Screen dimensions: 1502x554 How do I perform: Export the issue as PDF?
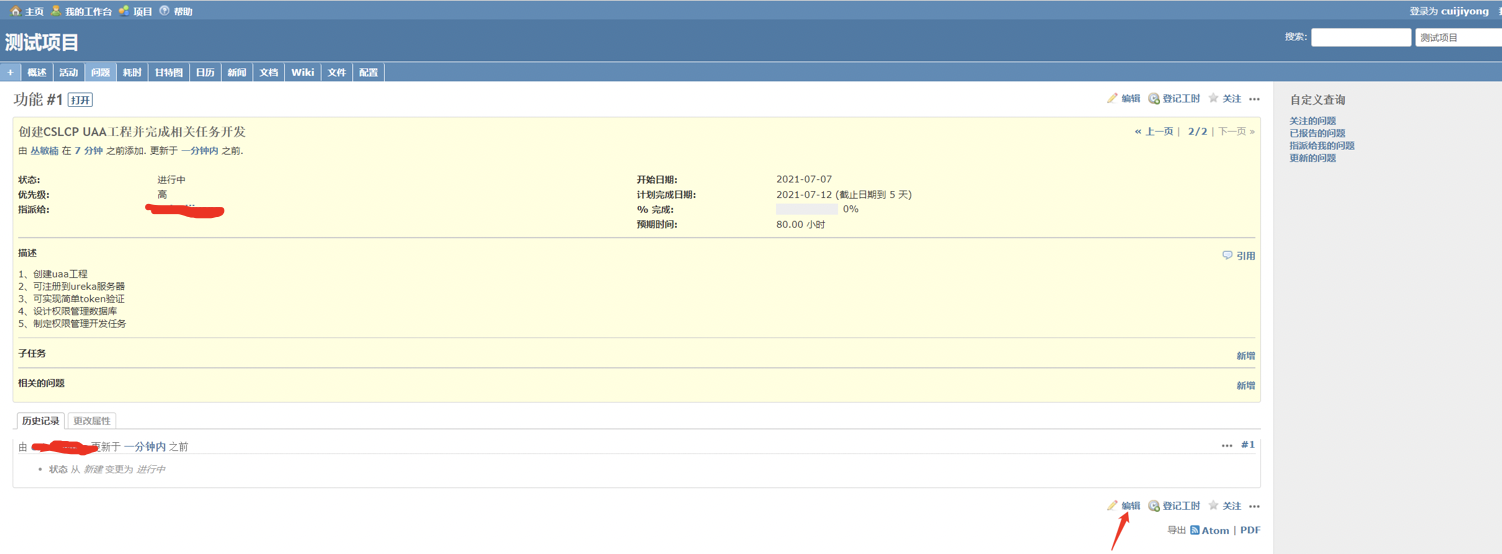(x=1250, y=530)
